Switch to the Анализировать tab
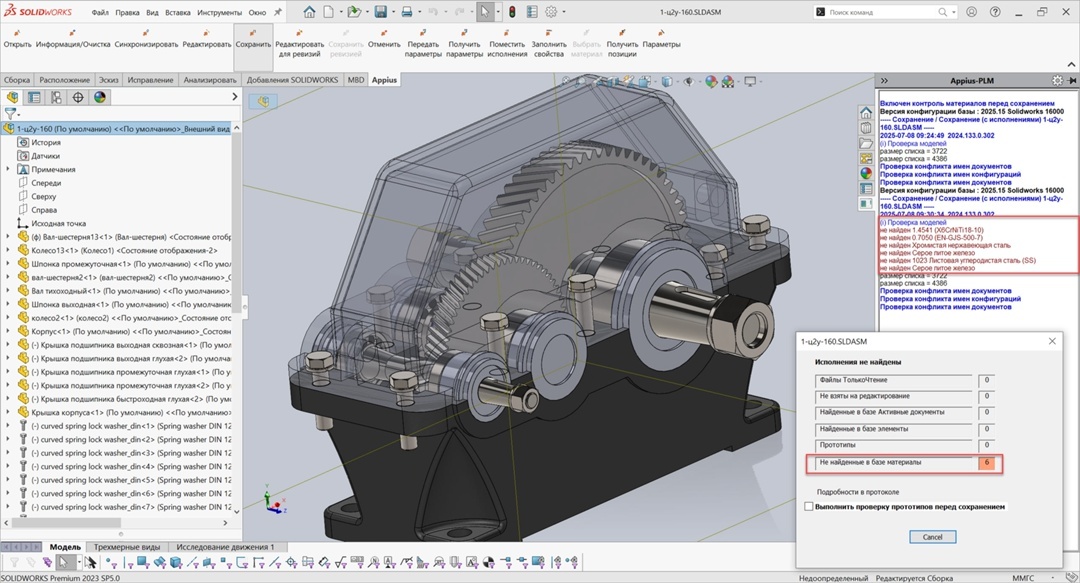This screenshot has width=1080, height=583. coord(209,80)
